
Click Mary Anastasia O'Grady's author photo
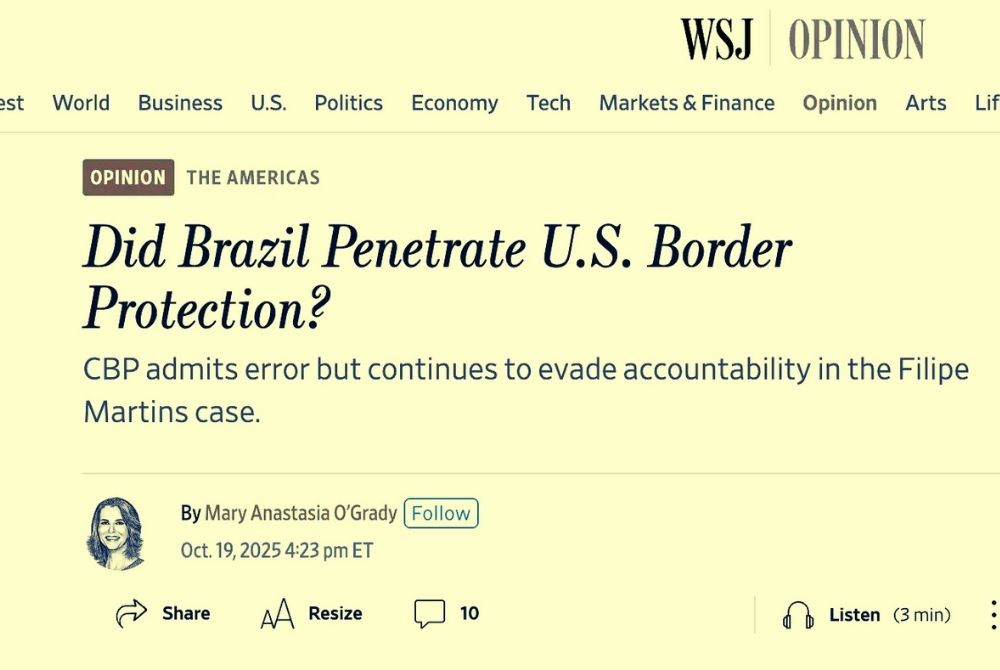tap(115, 533)
